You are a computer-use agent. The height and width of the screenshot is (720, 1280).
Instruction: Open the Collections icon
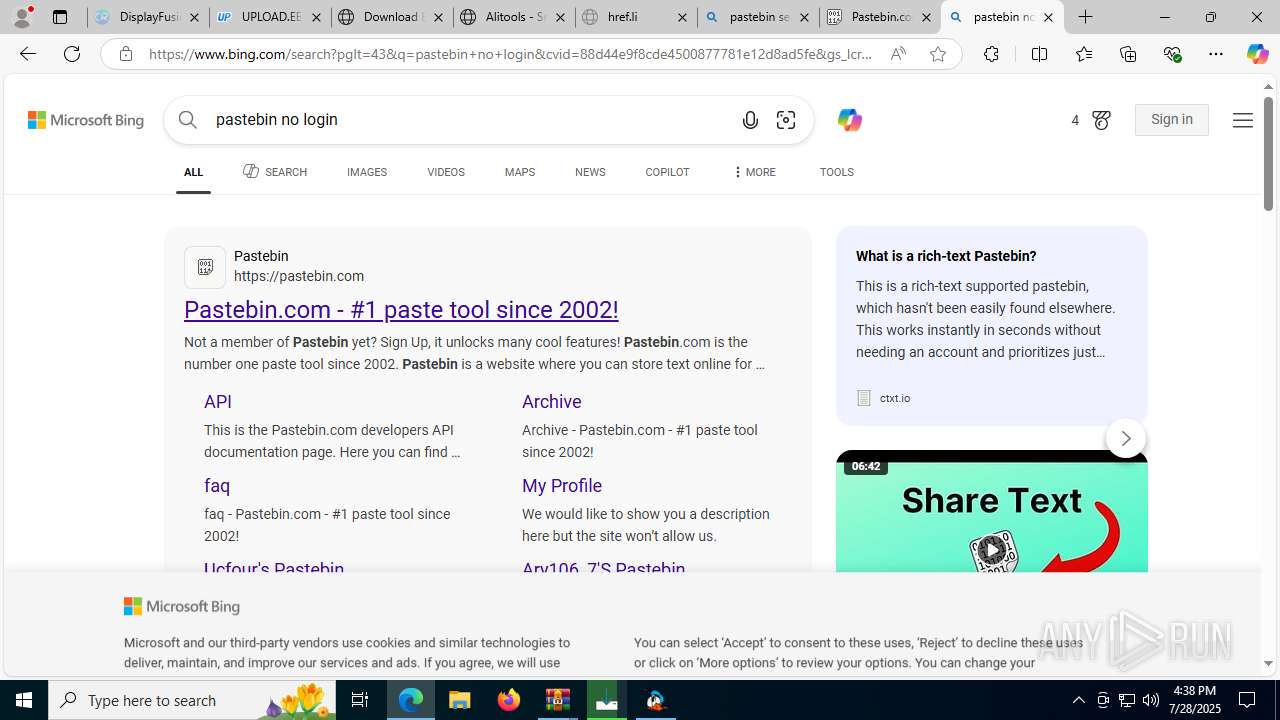(x=1128, y=54)
